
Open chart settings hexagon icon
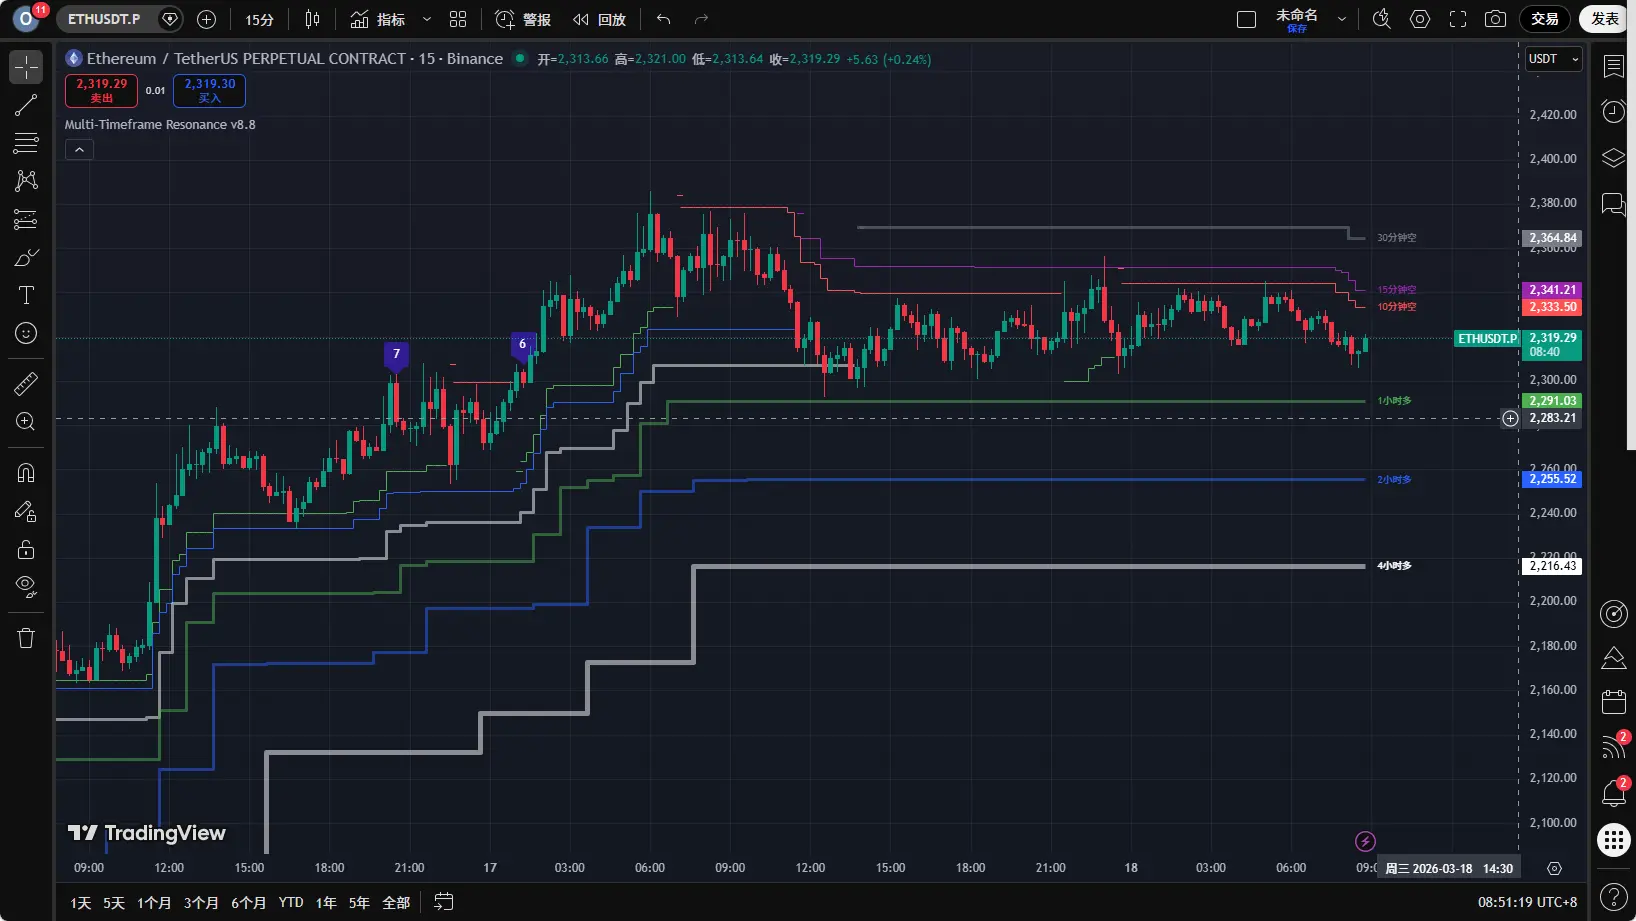[x=1420, y=19]
